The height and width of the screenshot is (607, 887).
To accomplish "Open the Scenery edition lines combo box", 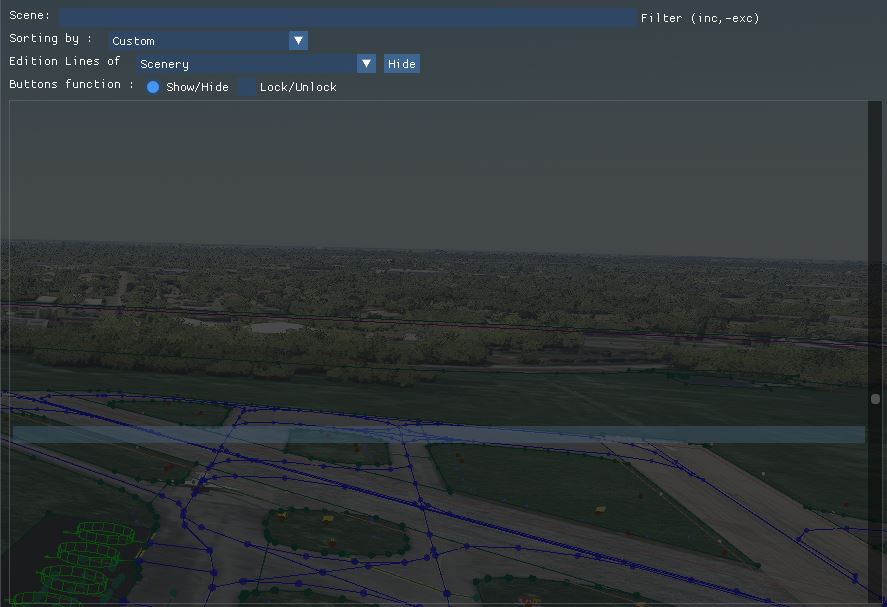I will [x=246, y=64].
